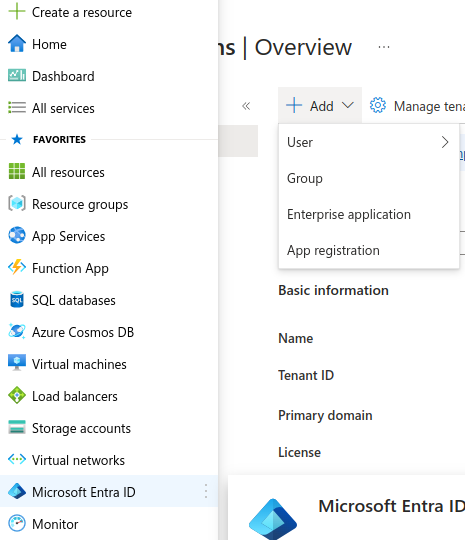Click the plus icon on Add button
This screenshot has width=465, height=540.
(294, 105)
